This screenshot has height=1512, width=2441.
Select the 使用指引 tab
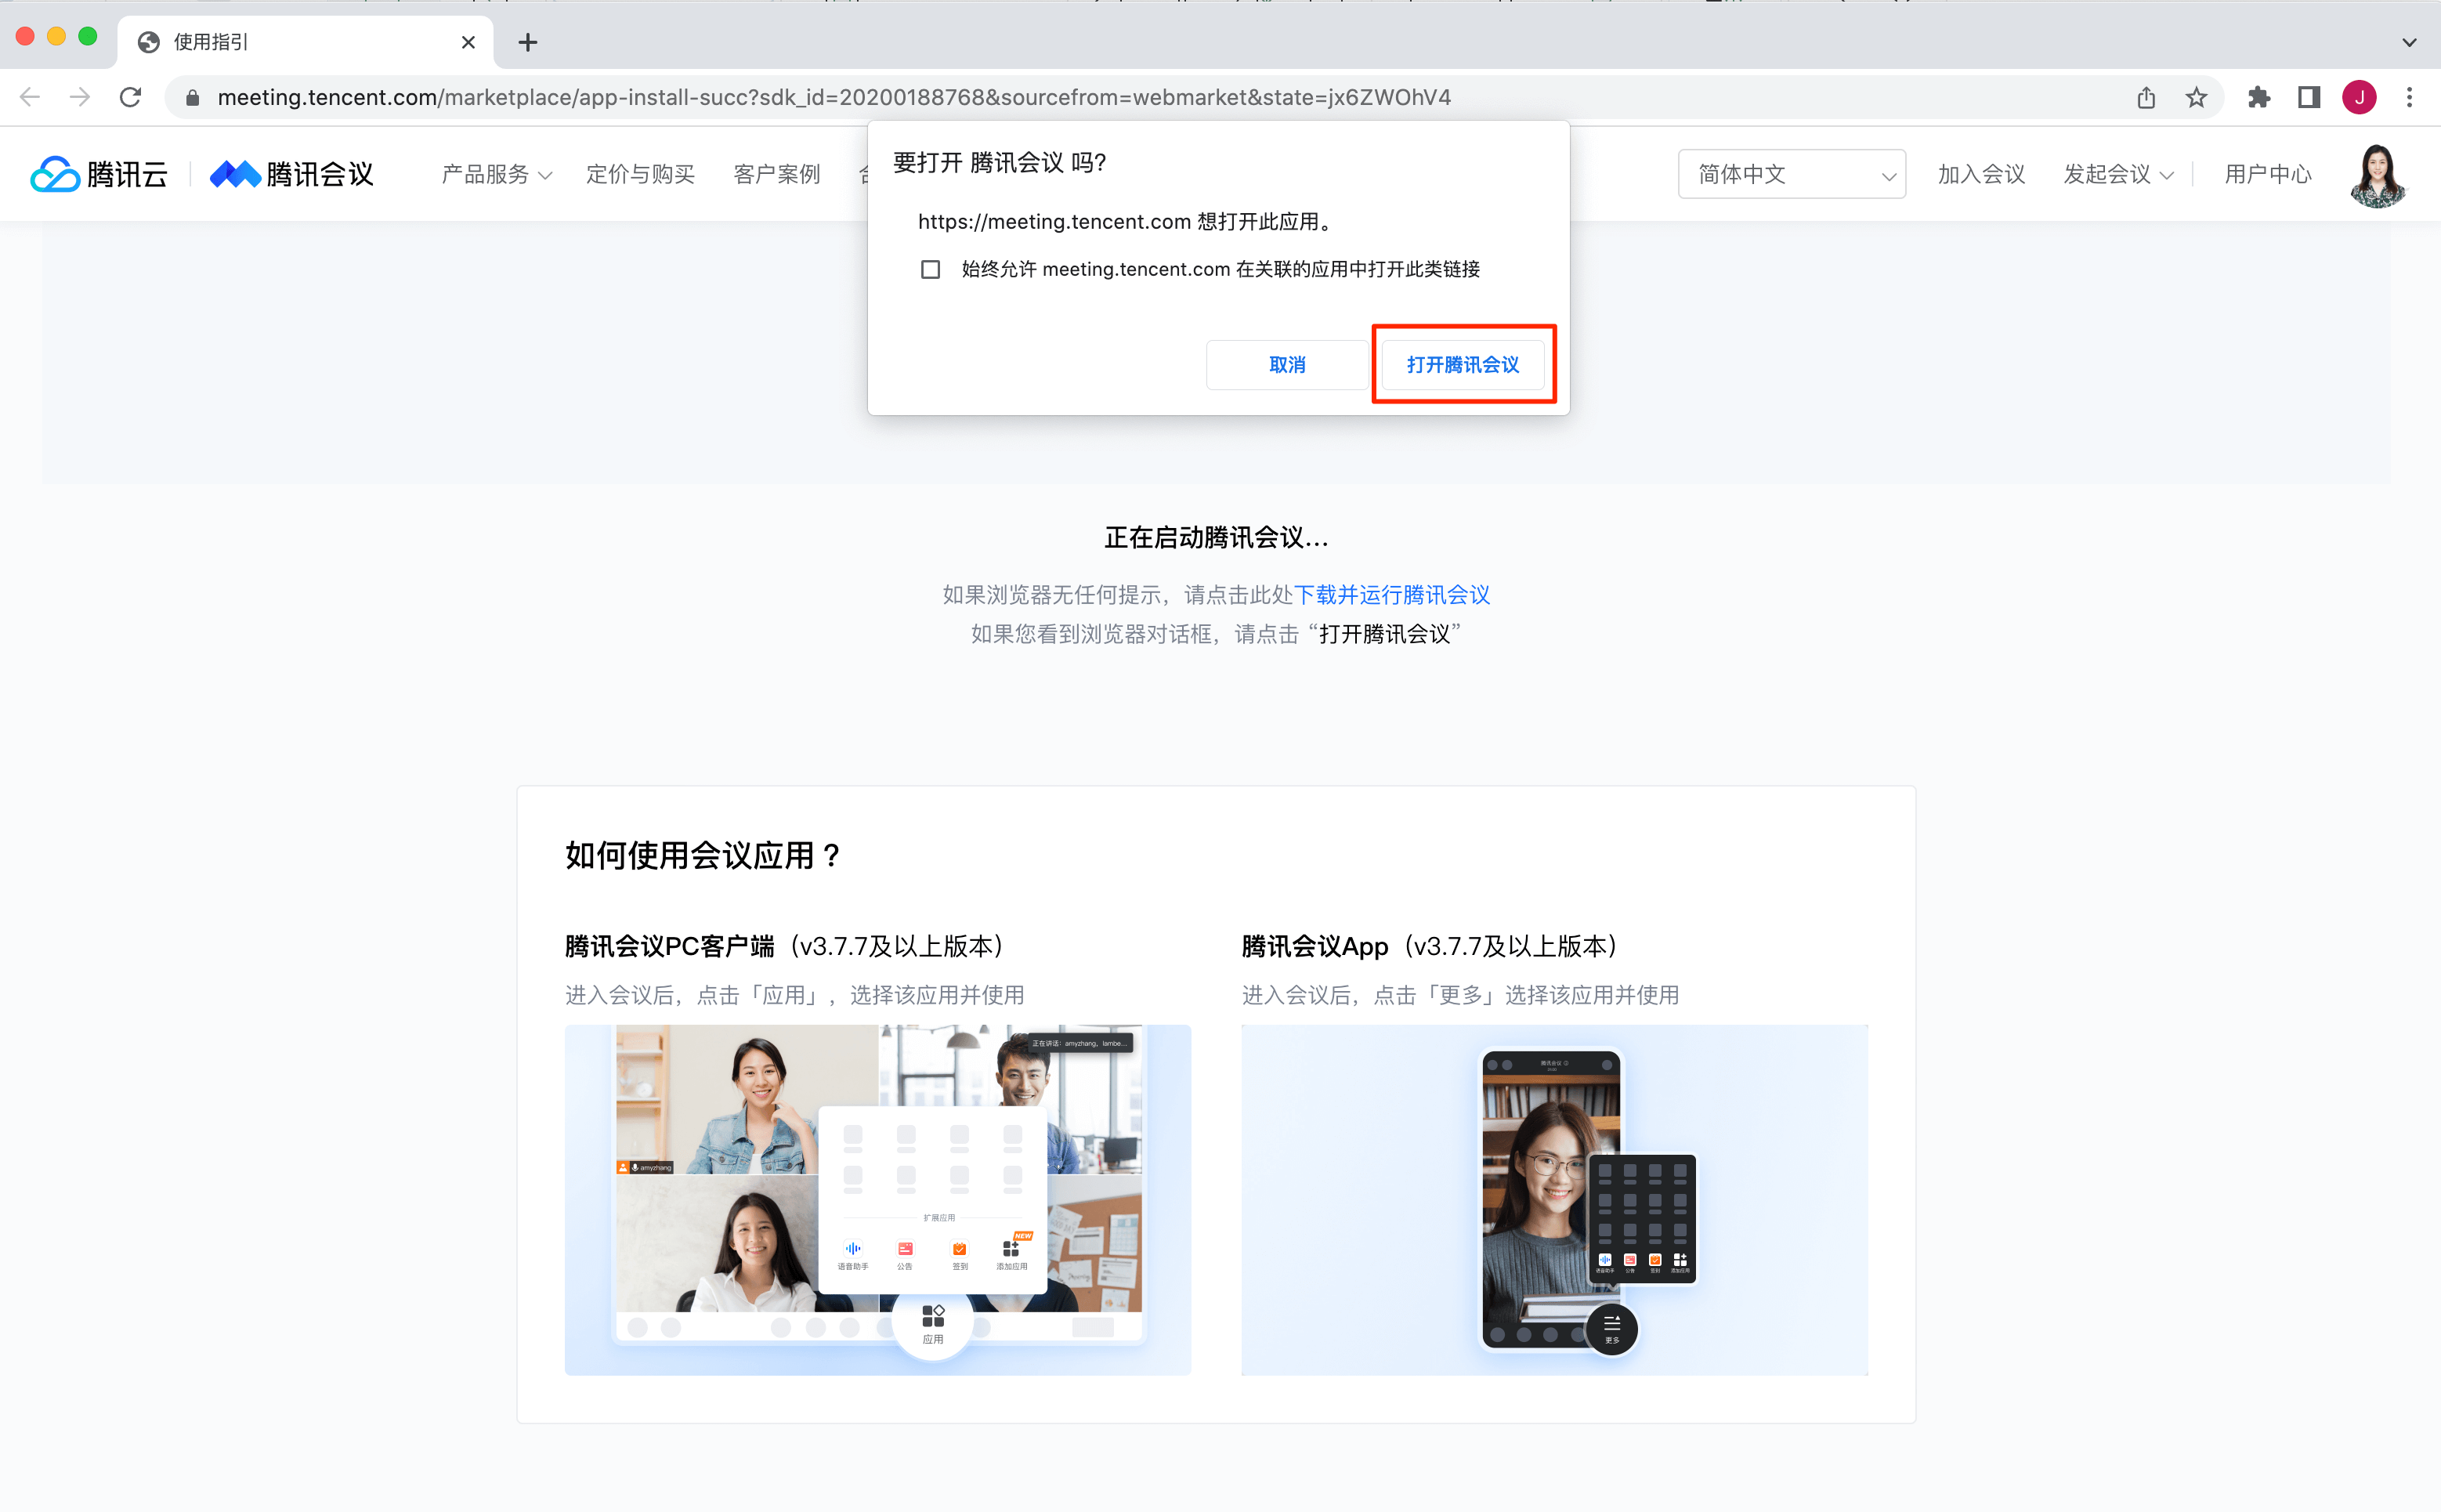(x=305, y=42)
